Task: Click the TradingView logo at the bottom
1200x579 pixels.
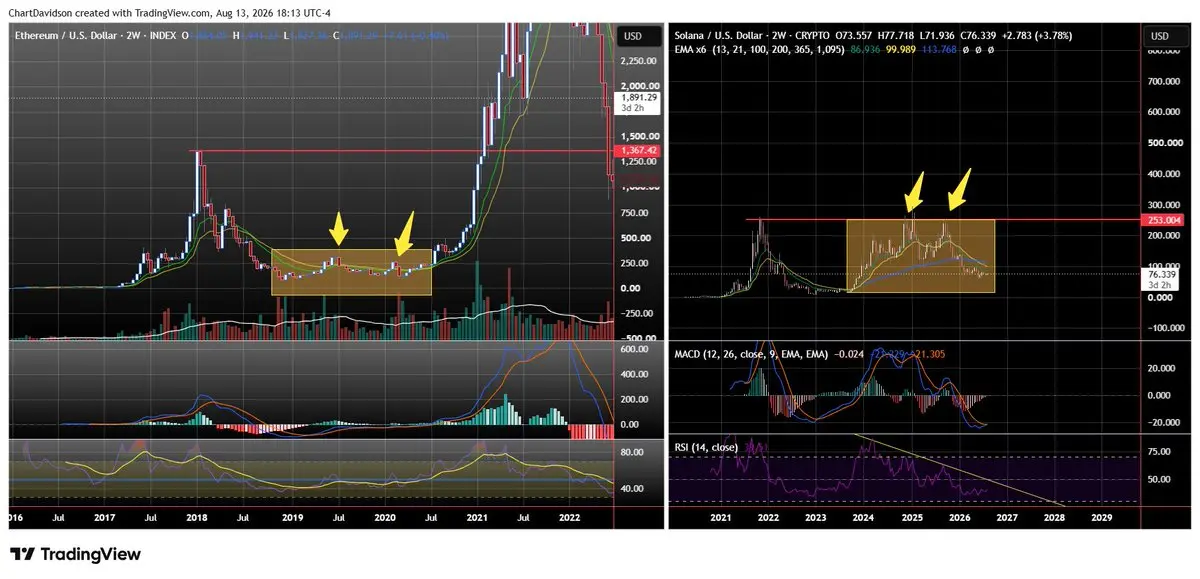Action: tap(75, 554)
